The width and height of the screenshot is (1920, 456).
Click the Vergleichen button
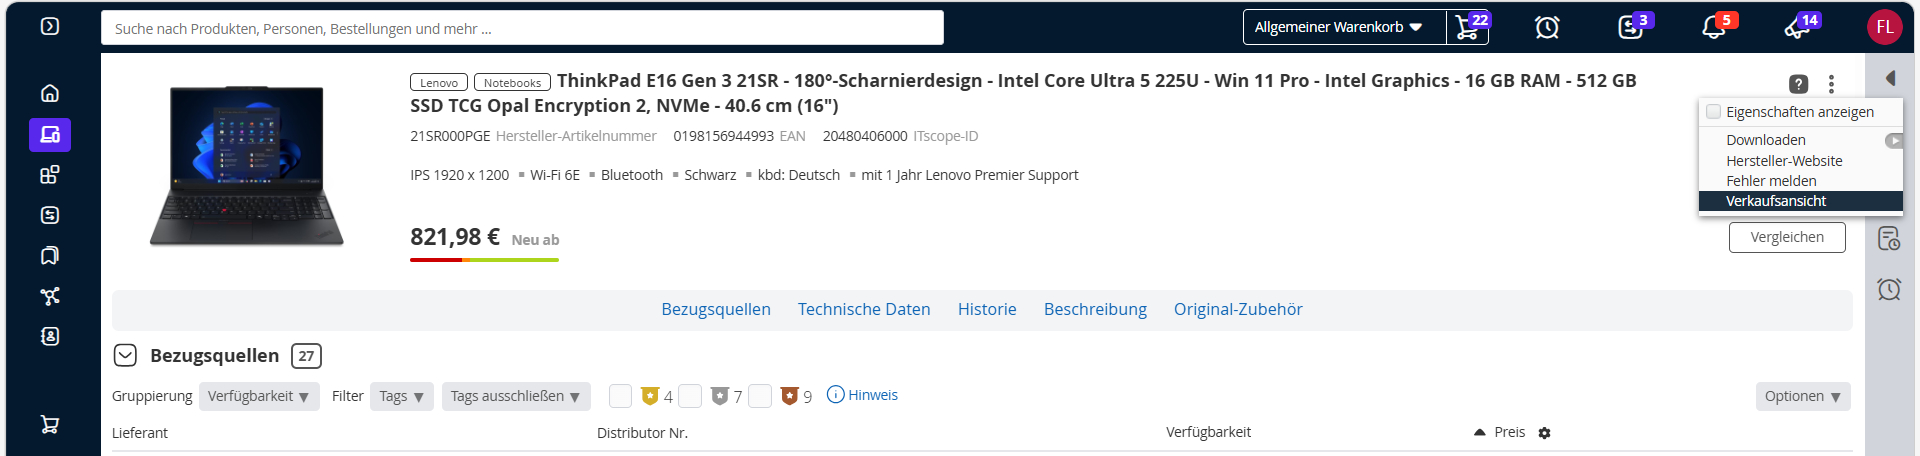pos(1787,237)
